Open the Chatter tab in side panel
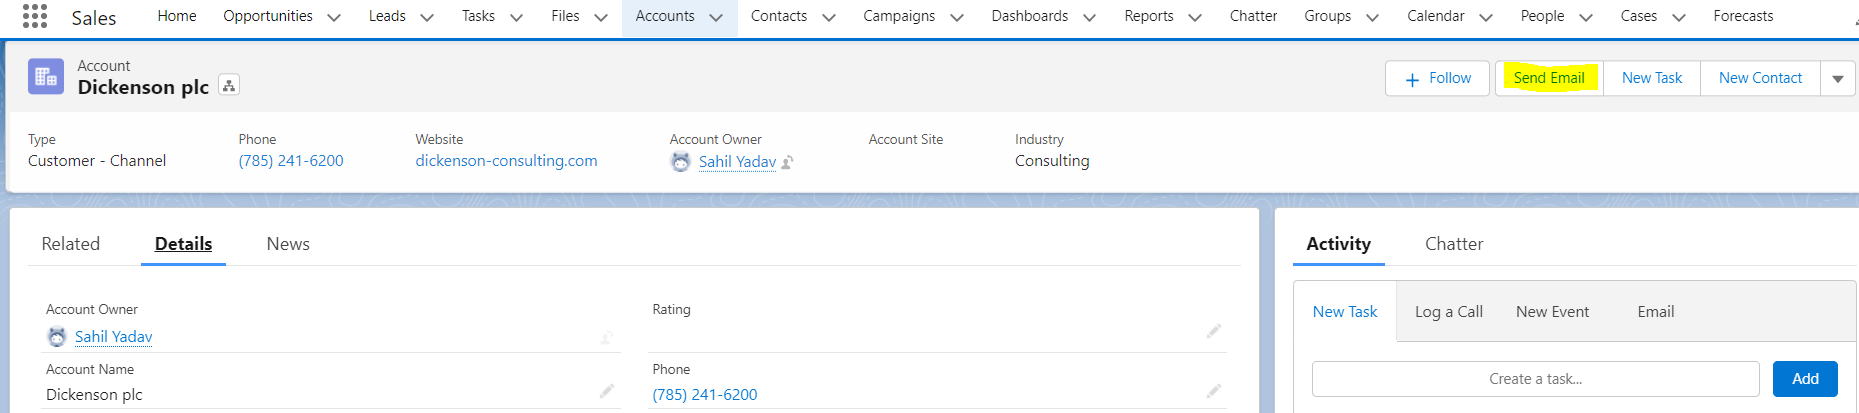The image size is (1859, 413). pyautogui.click(x=1454, y=244)
